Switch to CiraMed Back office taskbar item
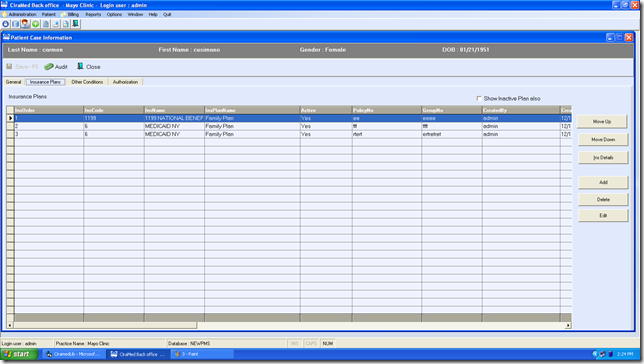This screenshot has width=644, height=364. tap(138, 354)
